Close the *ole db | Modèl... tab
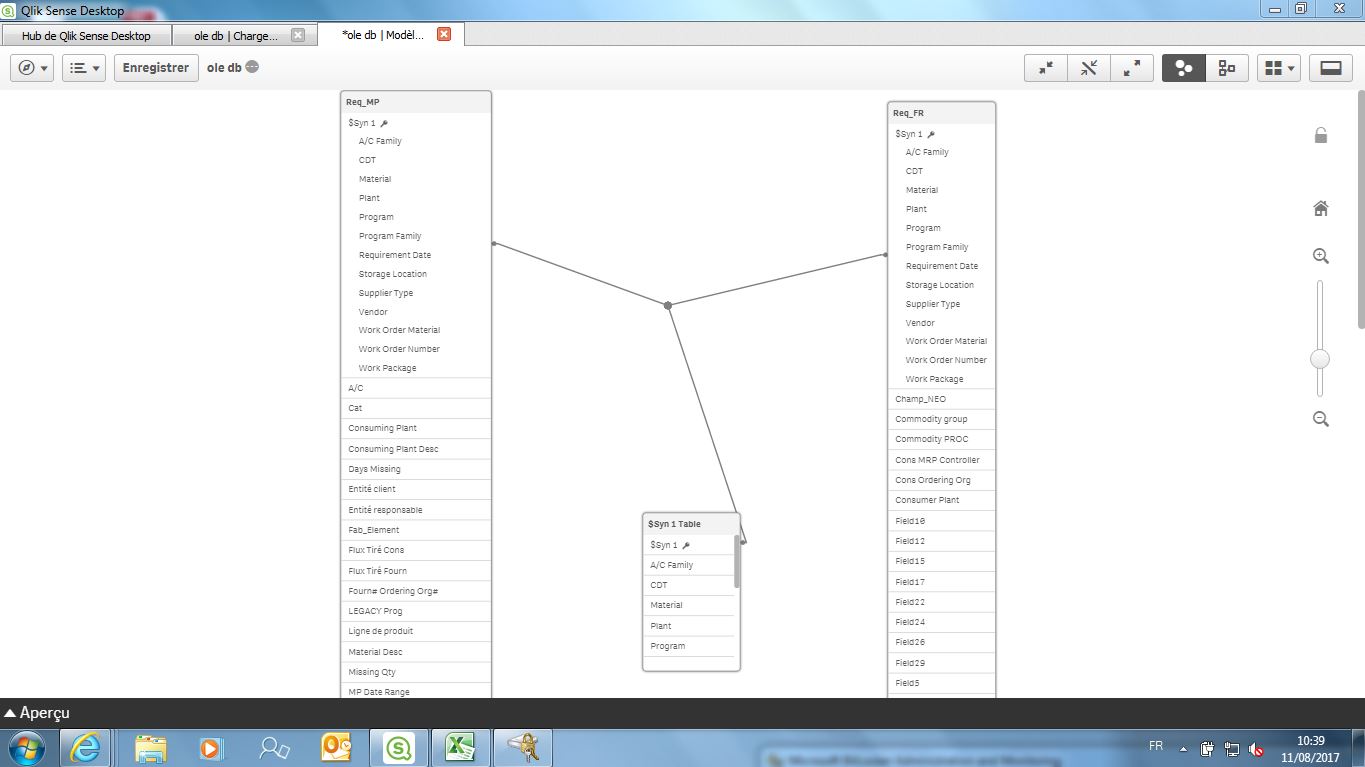The image size is (1365, 767). coord(444,34)
